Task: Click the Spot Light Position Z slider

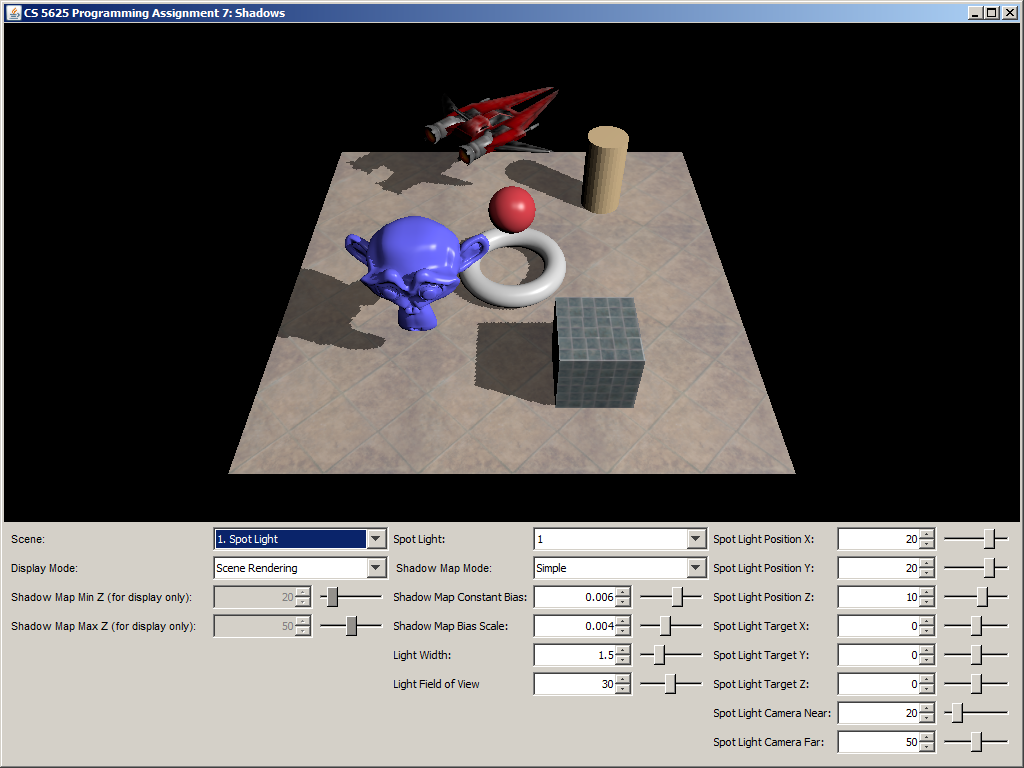Action: click(x=982, y=597)
